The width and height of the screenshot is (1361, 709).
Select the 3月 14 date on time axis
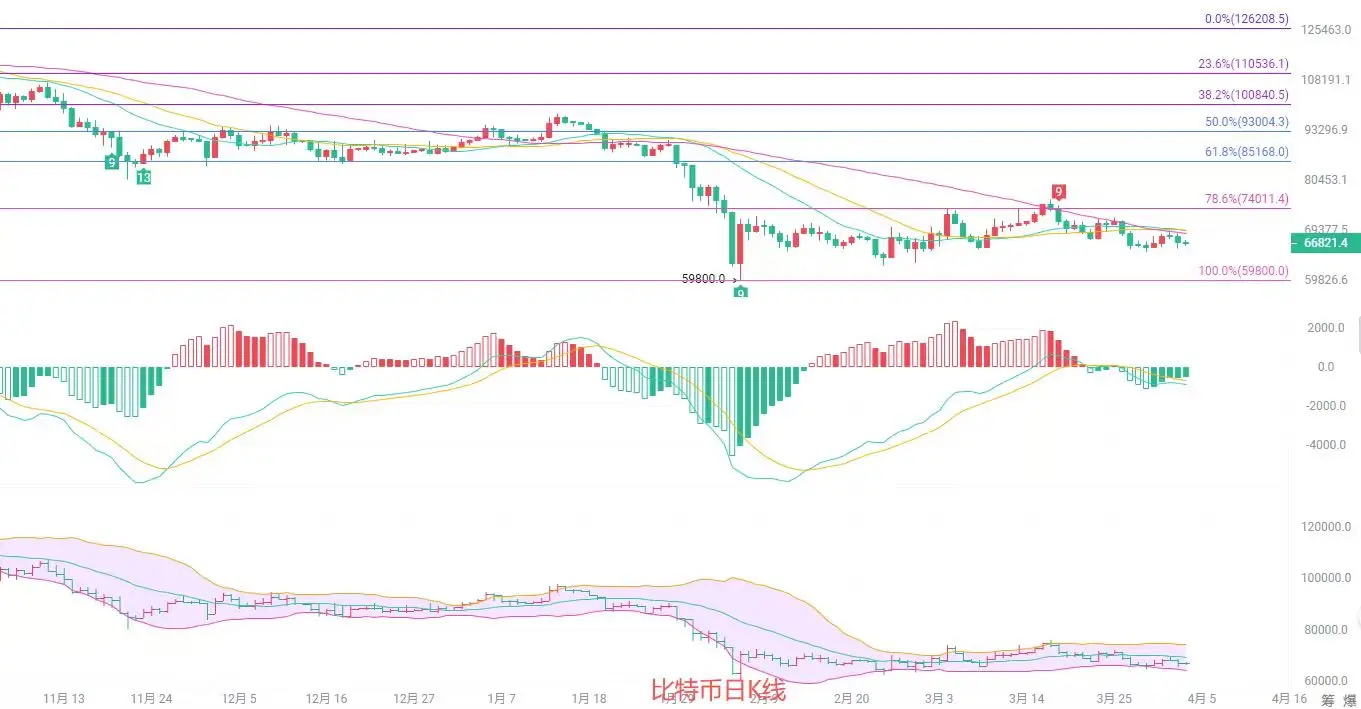[x=1027, y=698]
